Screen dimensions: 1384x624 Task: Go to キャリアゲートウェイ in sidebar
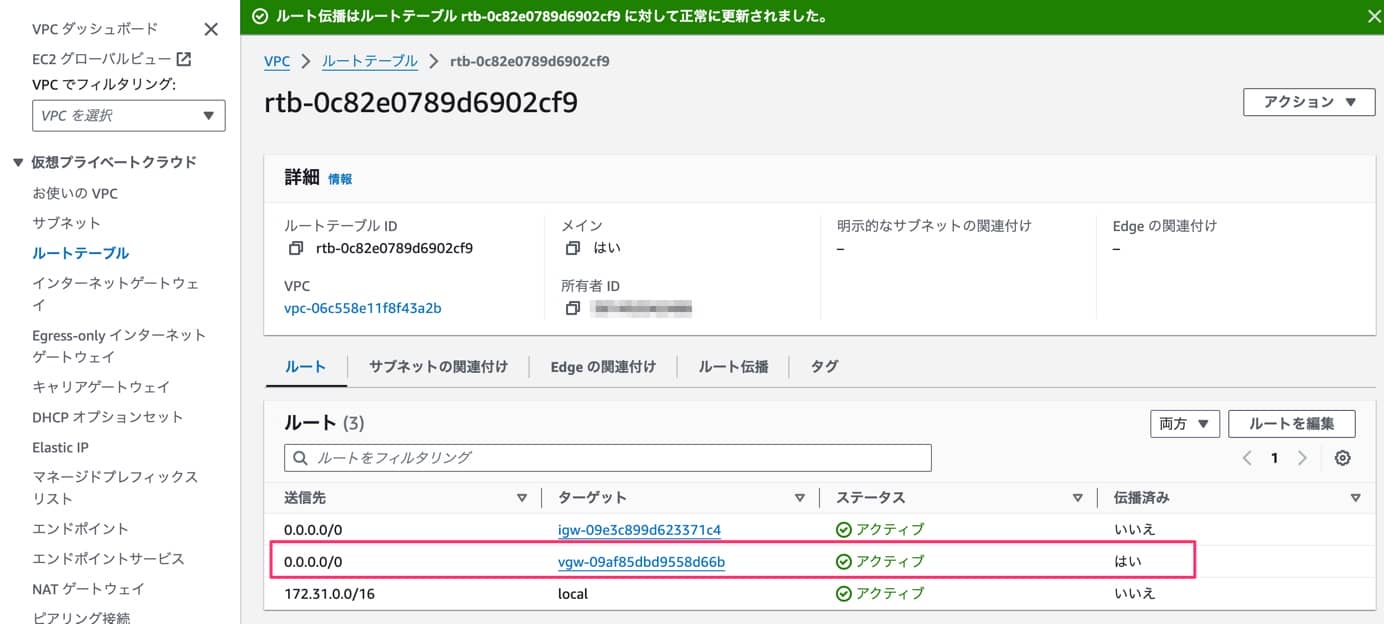pos(101,387)
